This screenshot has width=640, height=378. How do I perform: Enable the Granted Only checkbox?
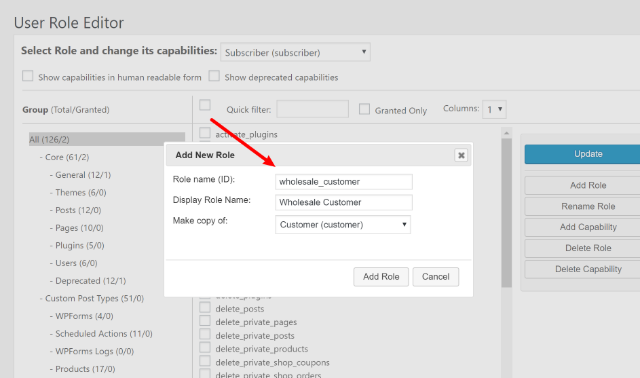click(364, 109)
